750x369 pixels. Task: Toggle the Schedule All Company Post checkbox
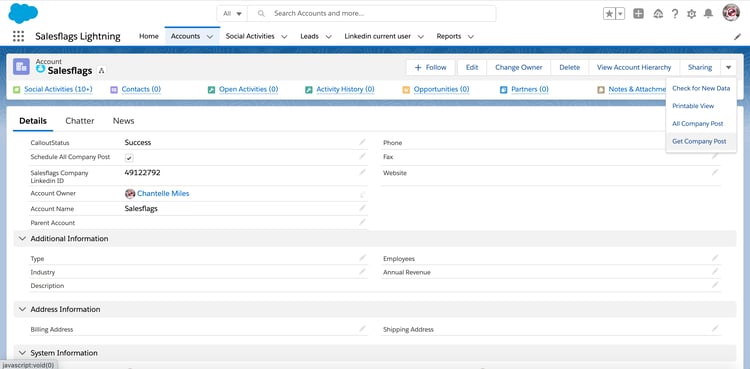(x=129, y=158)
